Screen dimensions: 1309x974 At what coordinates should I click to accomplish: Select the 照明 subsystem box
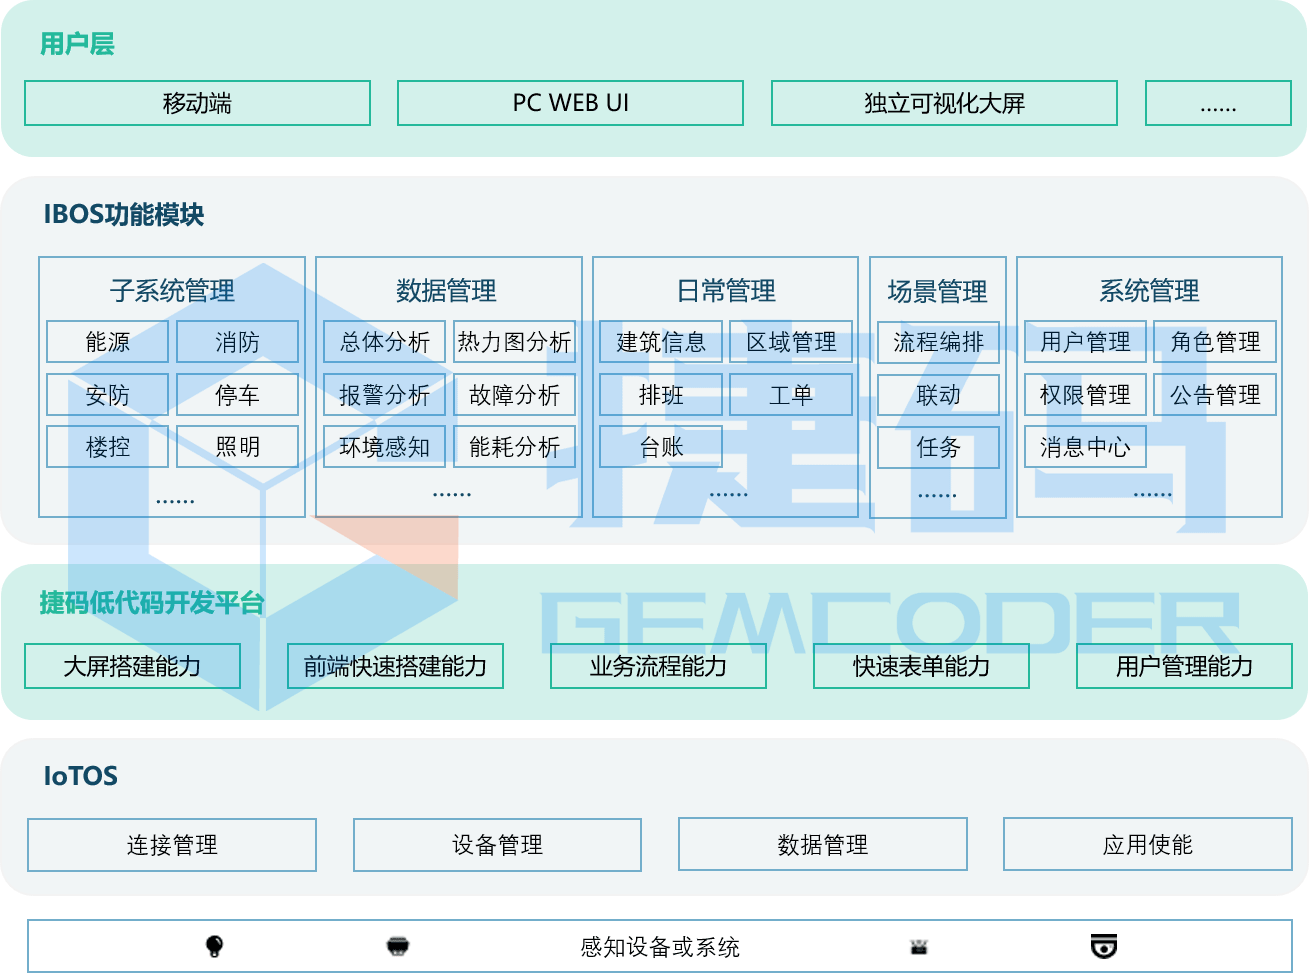coord(238,447)
